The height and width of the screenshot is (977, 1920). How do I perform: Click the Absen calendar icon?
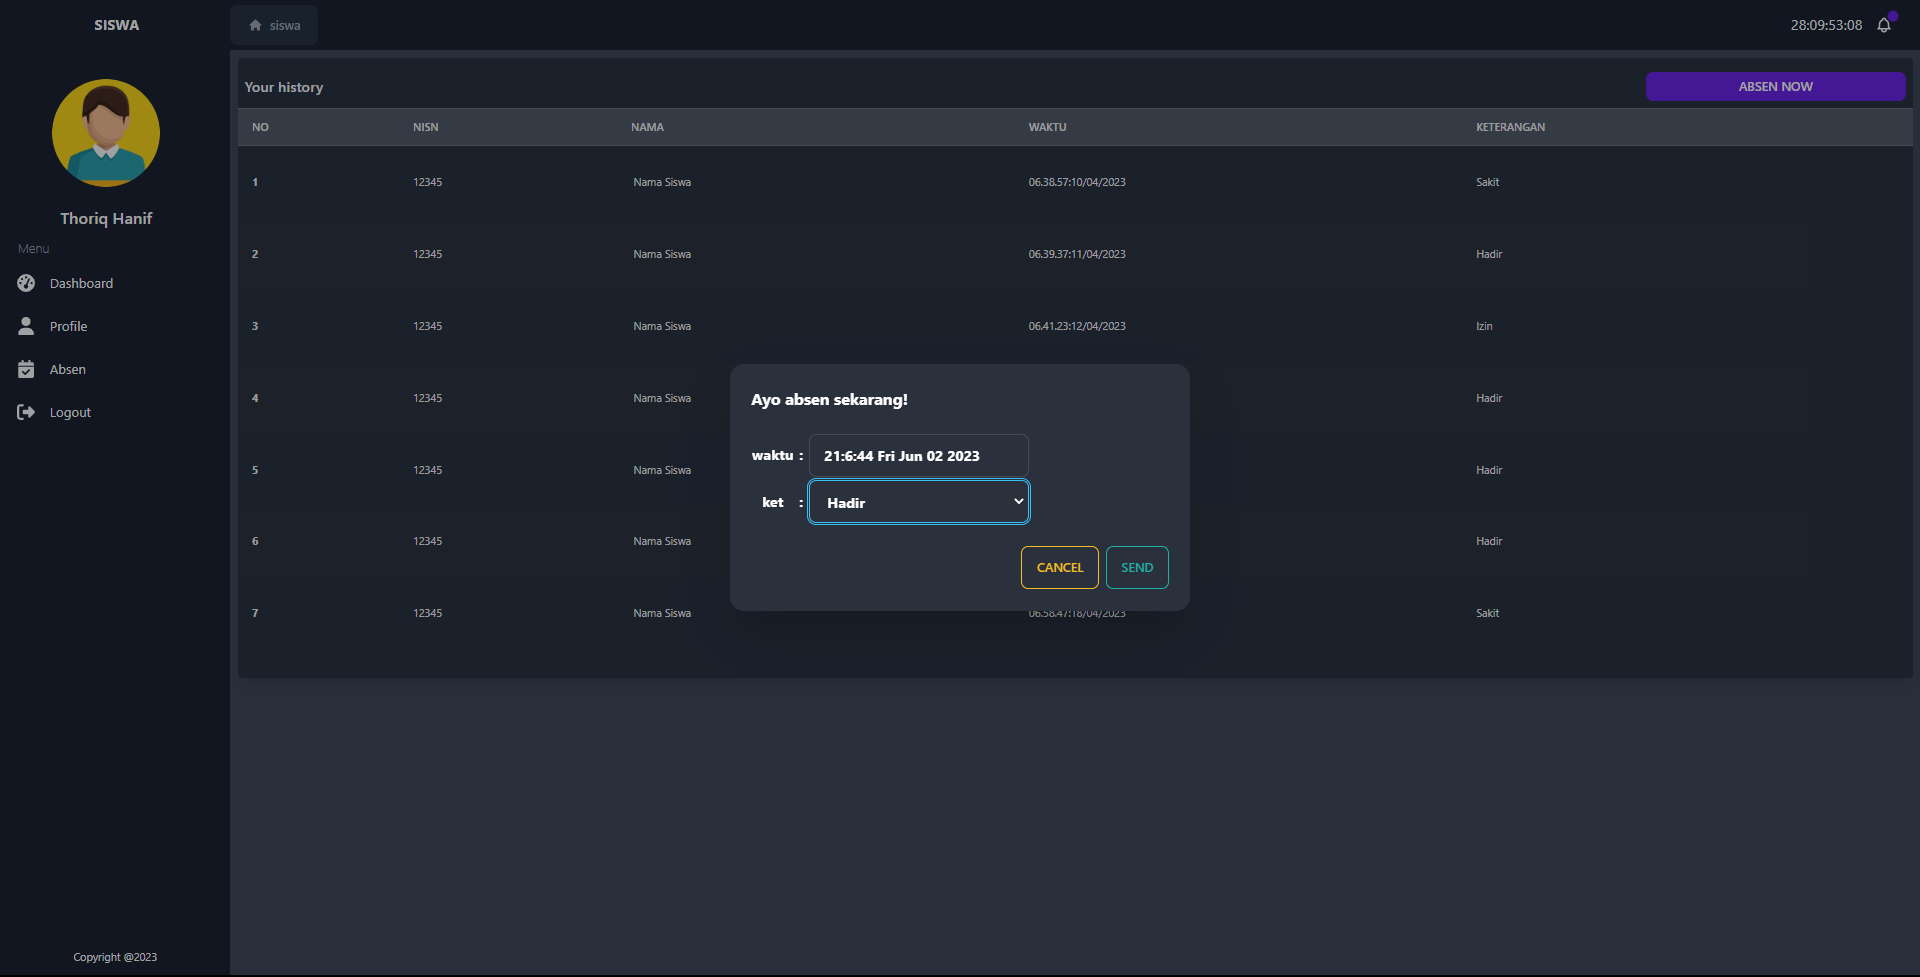(x=26, y=369)
